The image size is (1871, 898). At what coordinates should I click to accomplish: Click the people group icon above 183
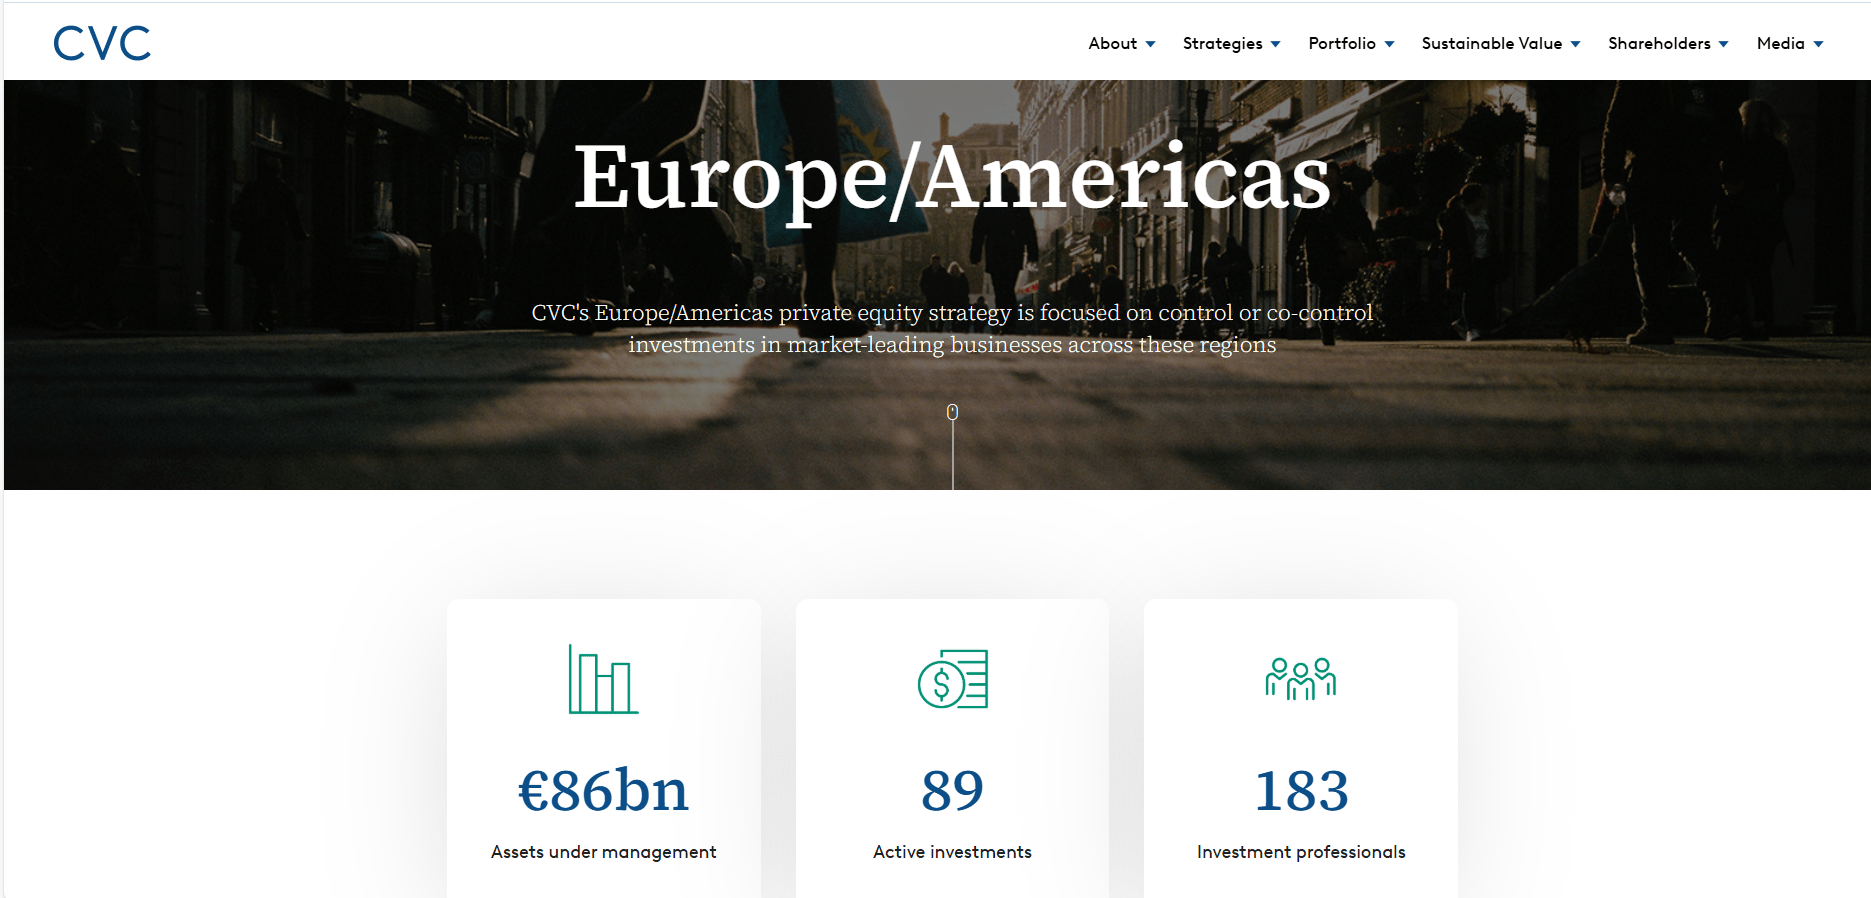pos(1301,679)
